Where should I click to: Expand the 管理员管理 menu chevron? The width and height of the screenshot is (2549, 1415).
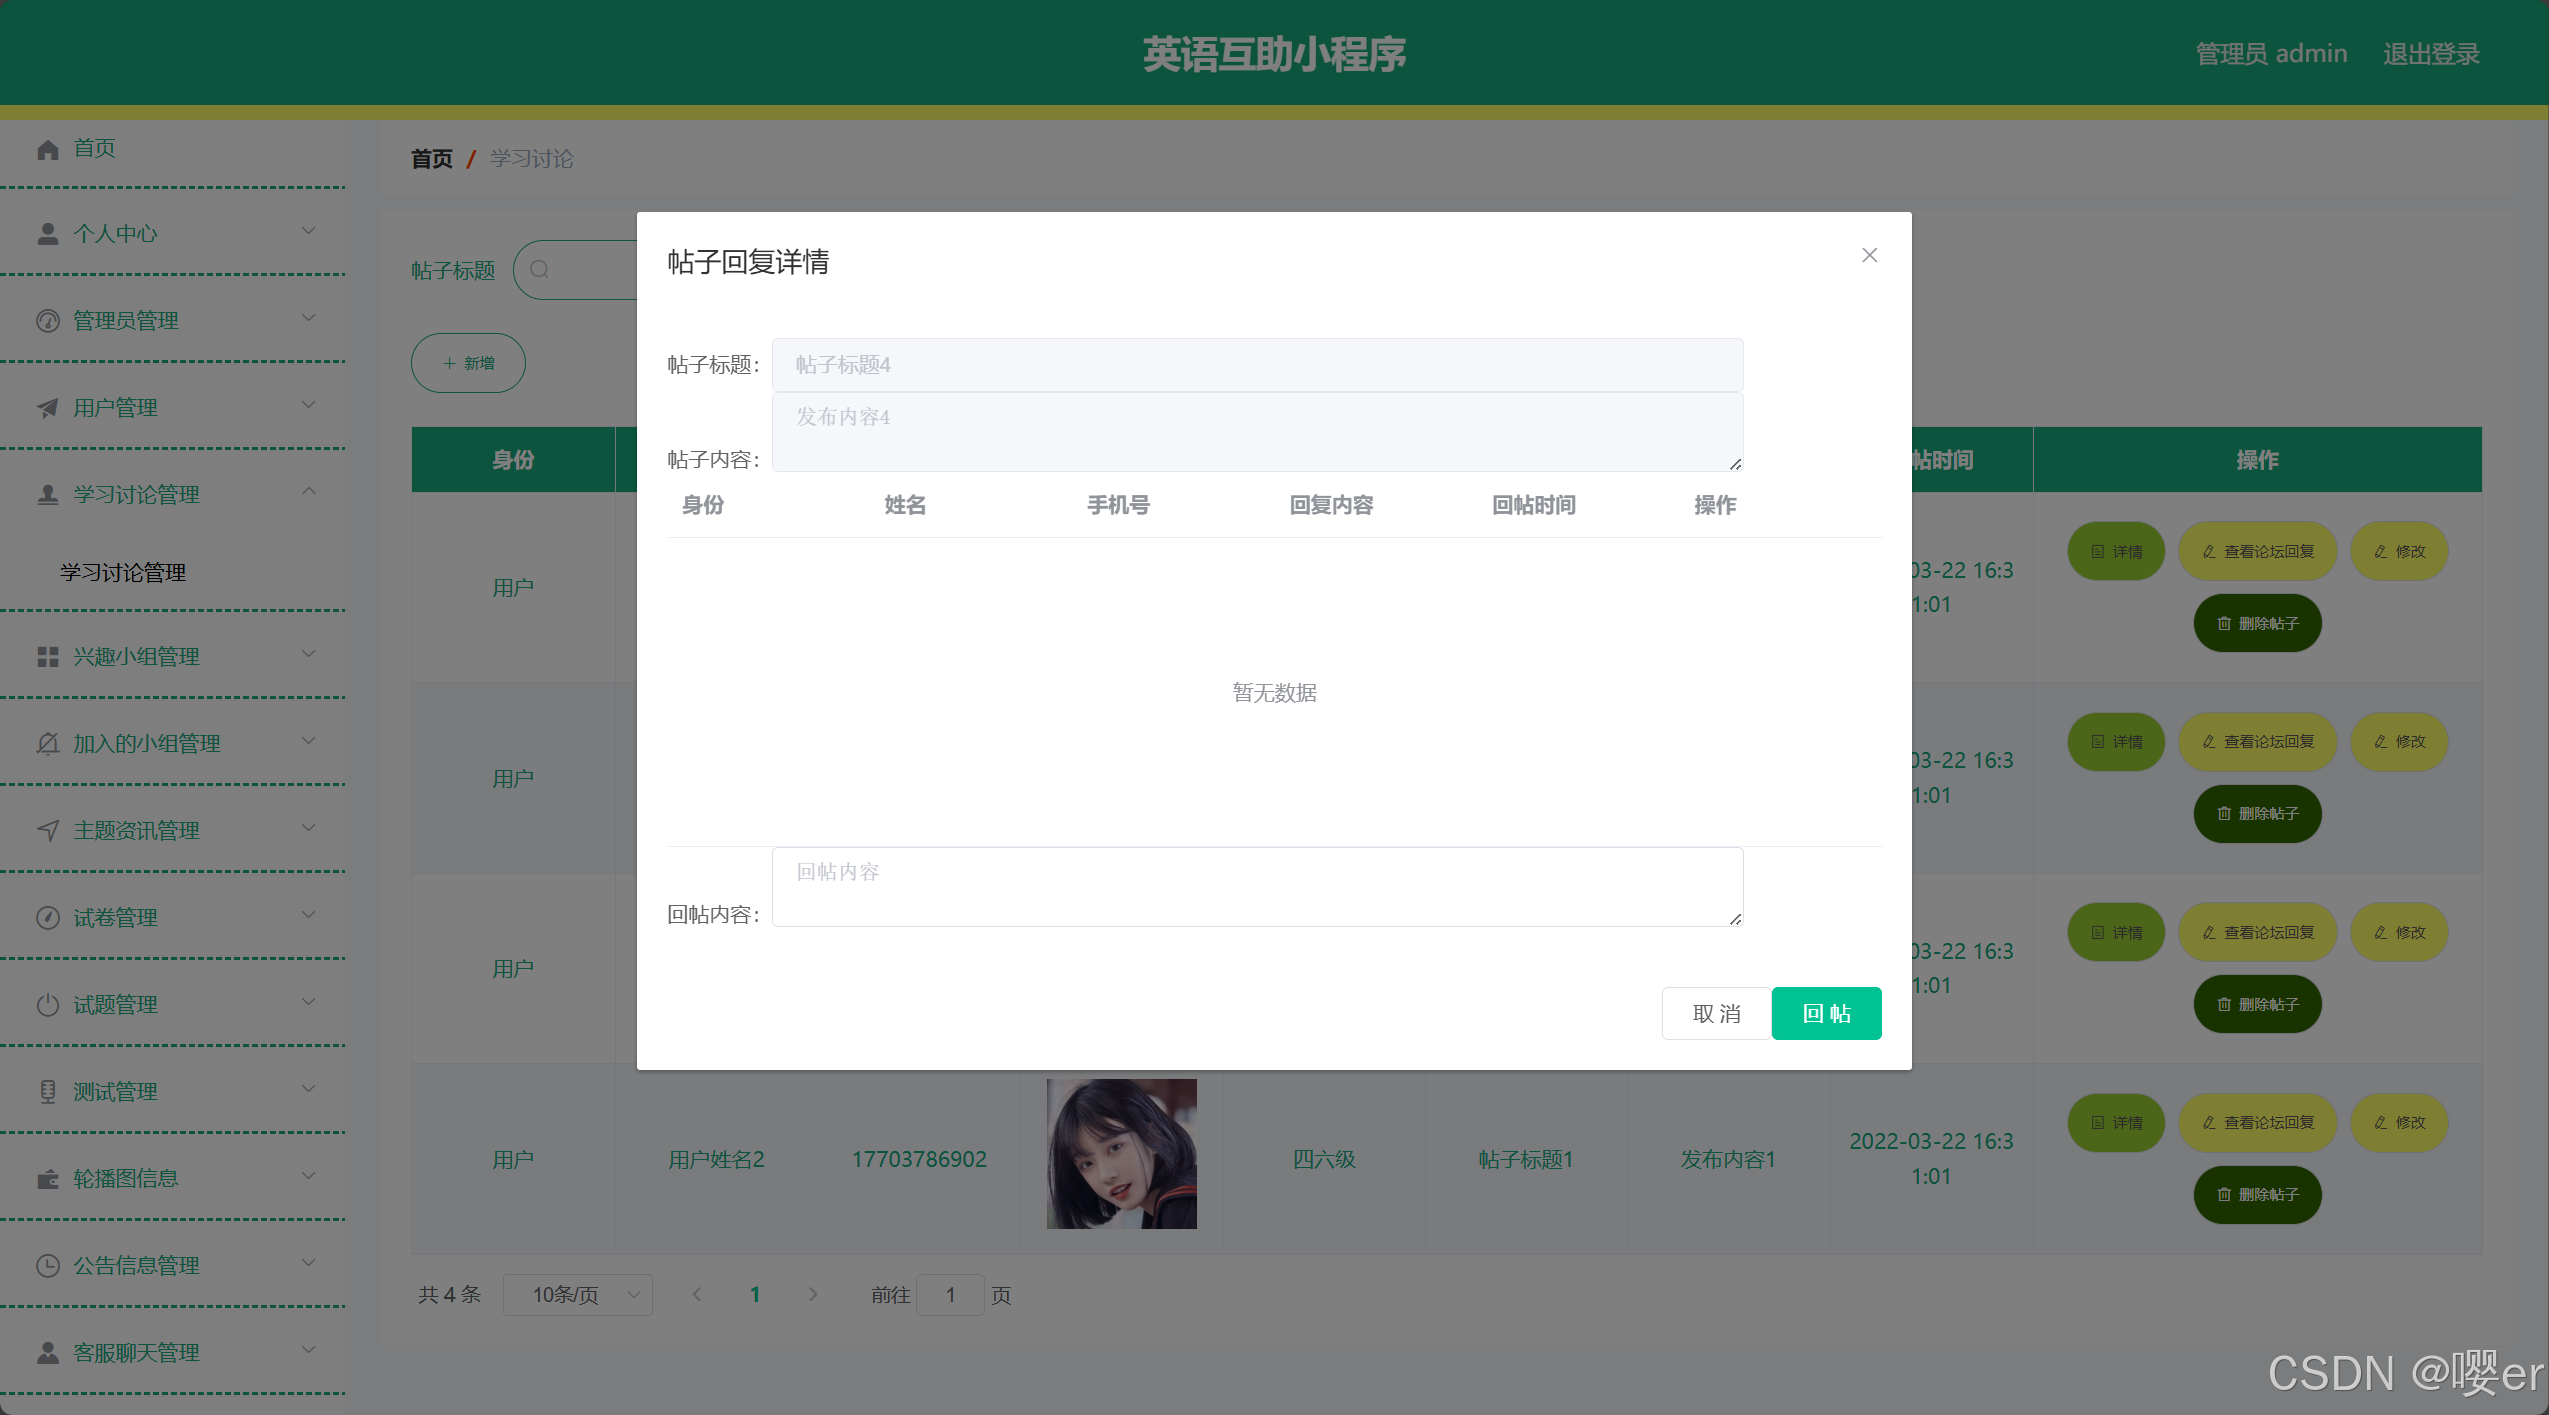[x=309, y=318]
